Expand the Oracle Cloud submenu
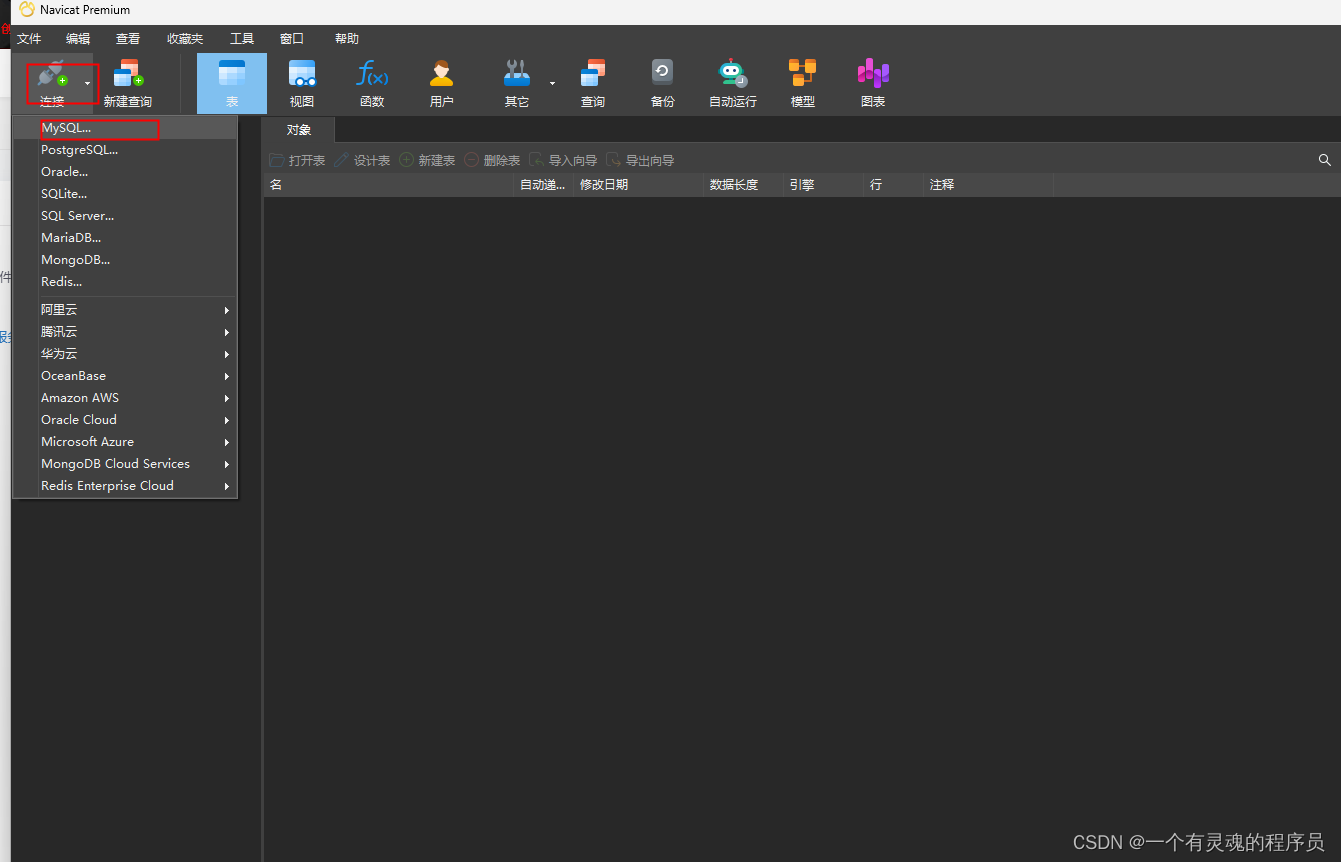The height and width of the screenshot is (862, 1341). 125,420
